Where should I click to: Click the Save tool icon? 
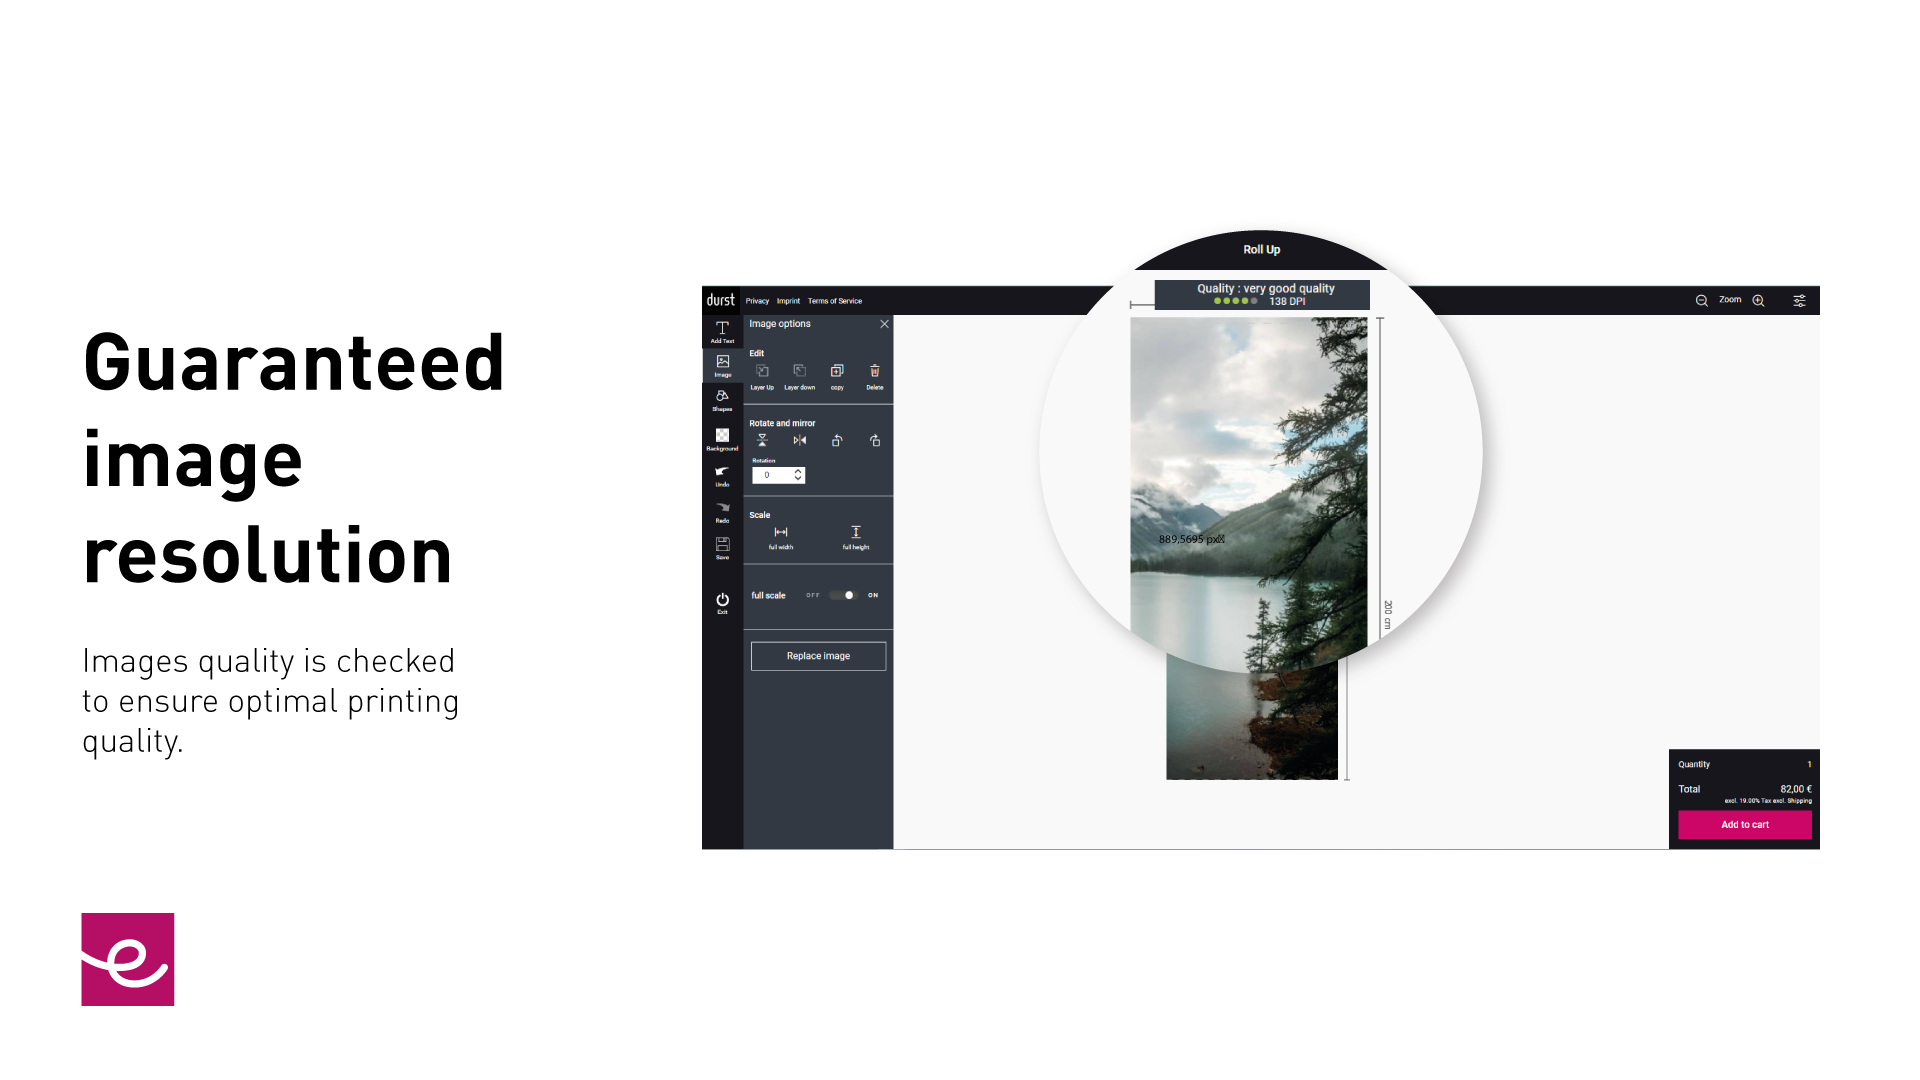point(723,545)
